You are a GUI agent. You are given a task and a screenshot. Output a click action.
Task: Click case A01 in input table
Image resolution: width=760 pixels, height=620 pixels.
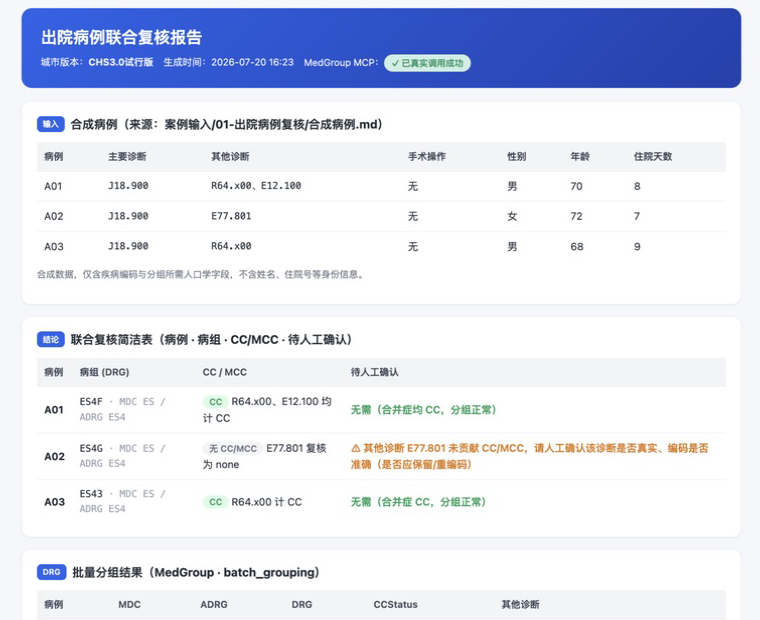(x=53, y=186)
